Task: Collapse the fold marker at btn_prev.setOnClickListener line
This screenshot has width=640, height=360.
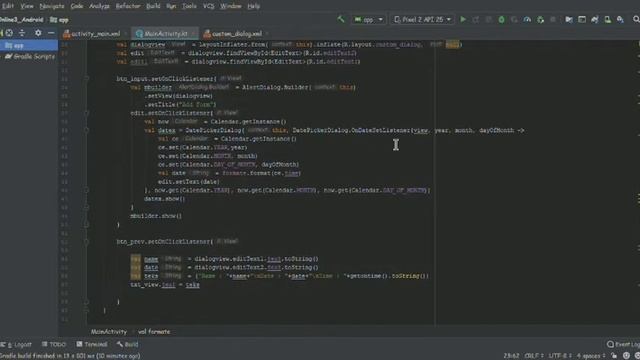Action: 87,242
